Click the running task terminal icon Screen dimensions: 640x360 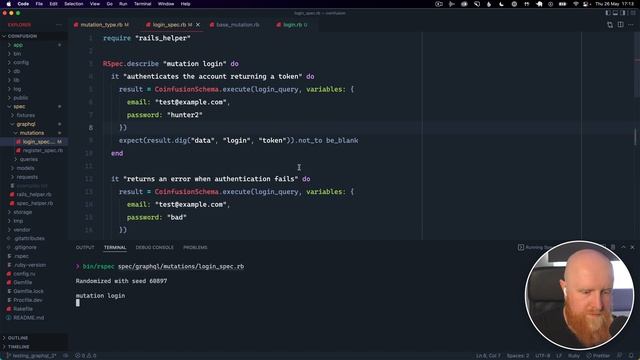point(521,247)
